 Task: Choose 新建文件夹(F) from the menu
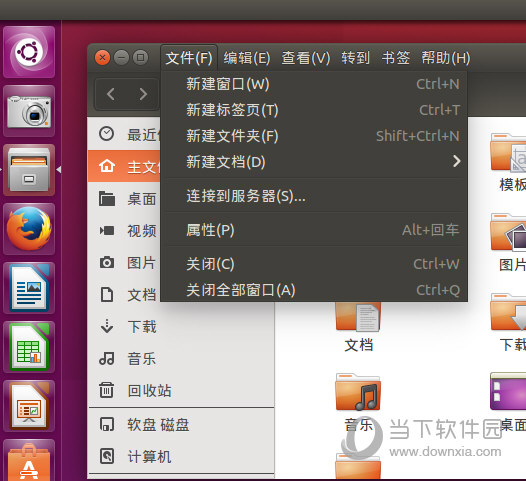pyautogui.click(x=314, y=136)
